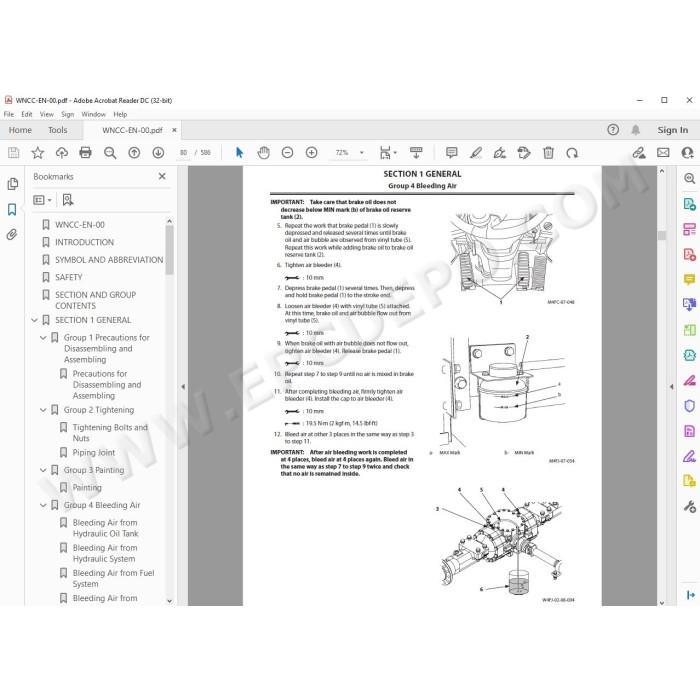
Task: Upload file to cloud icon
Action: 62,153
